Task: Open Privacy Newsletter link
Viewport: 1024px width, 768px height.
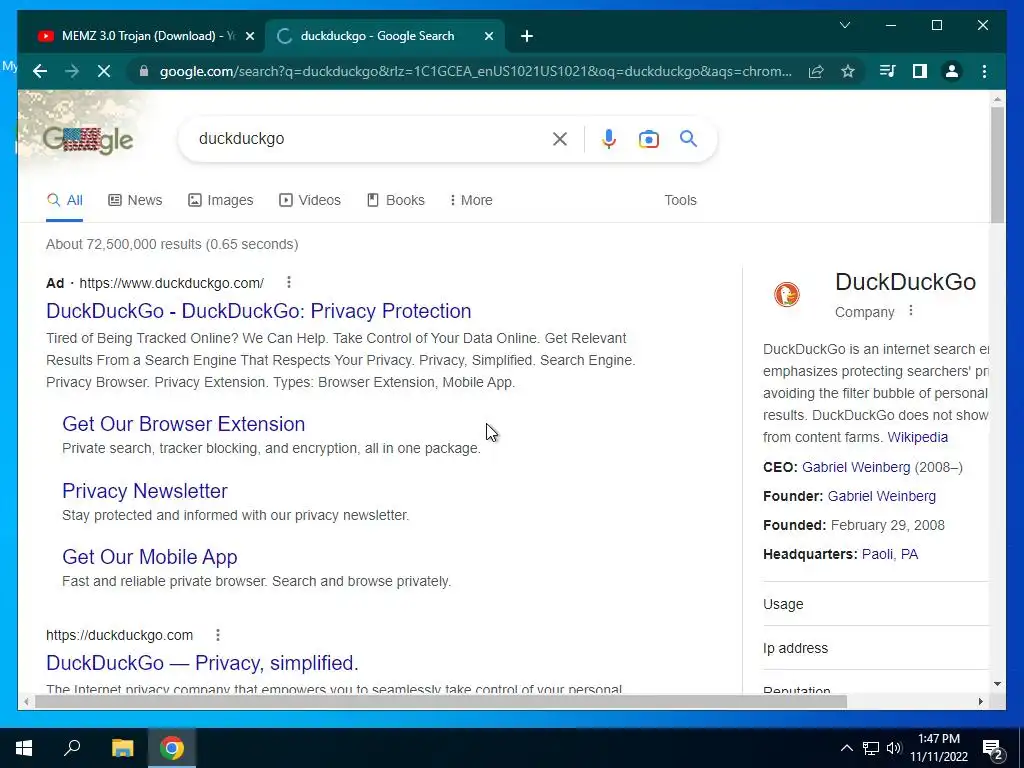Action: (145, 491)
